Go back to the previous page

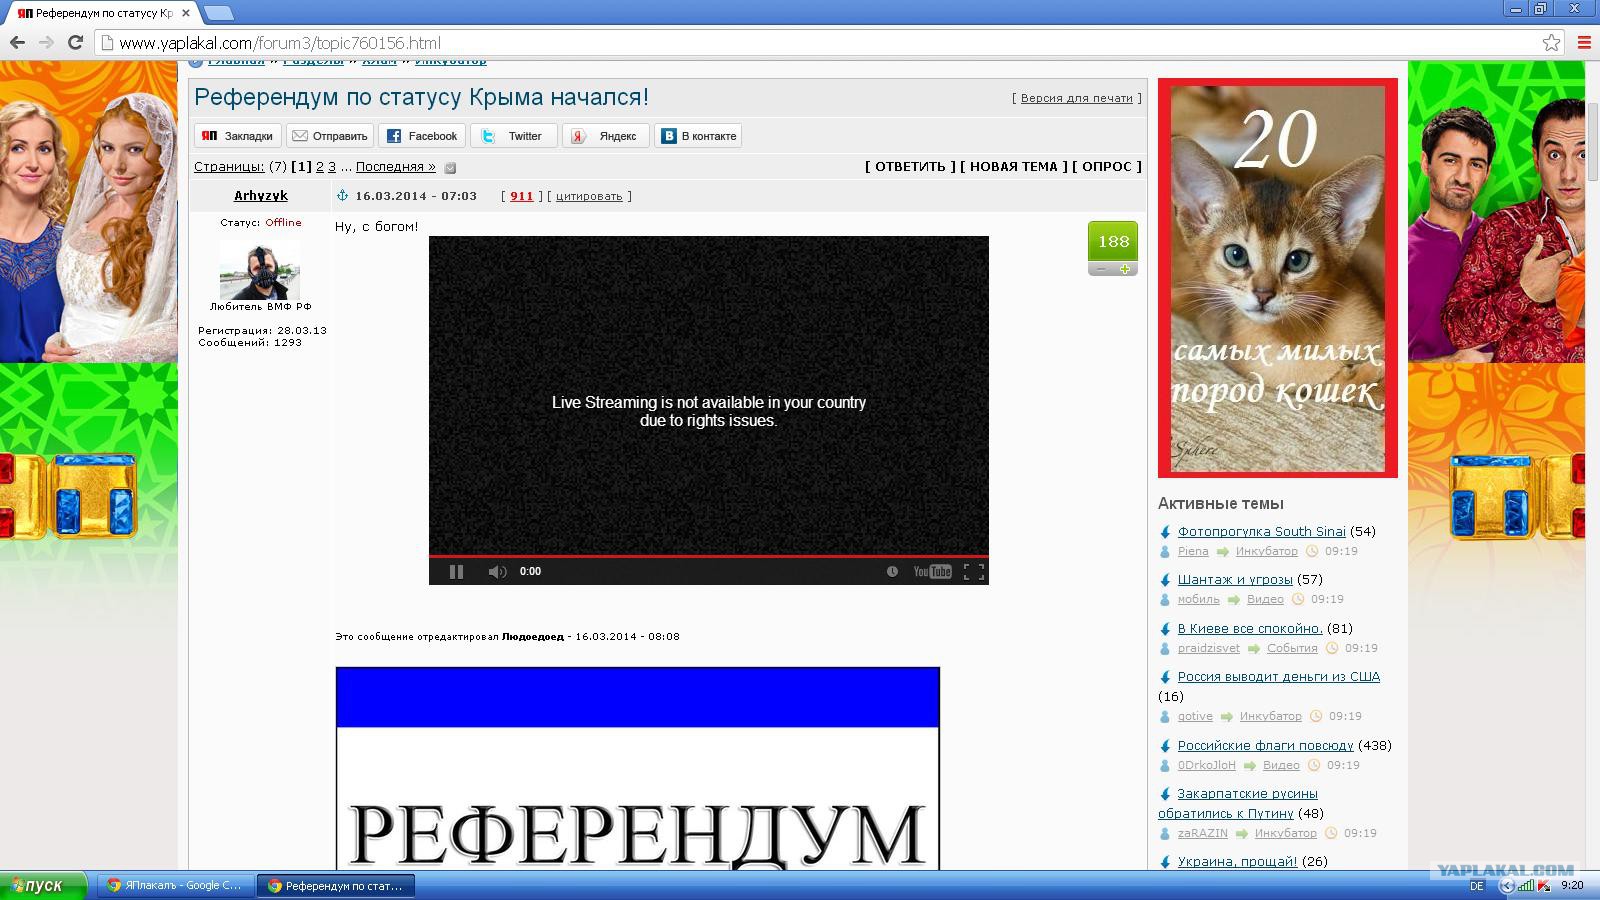(x=17, y=42)
